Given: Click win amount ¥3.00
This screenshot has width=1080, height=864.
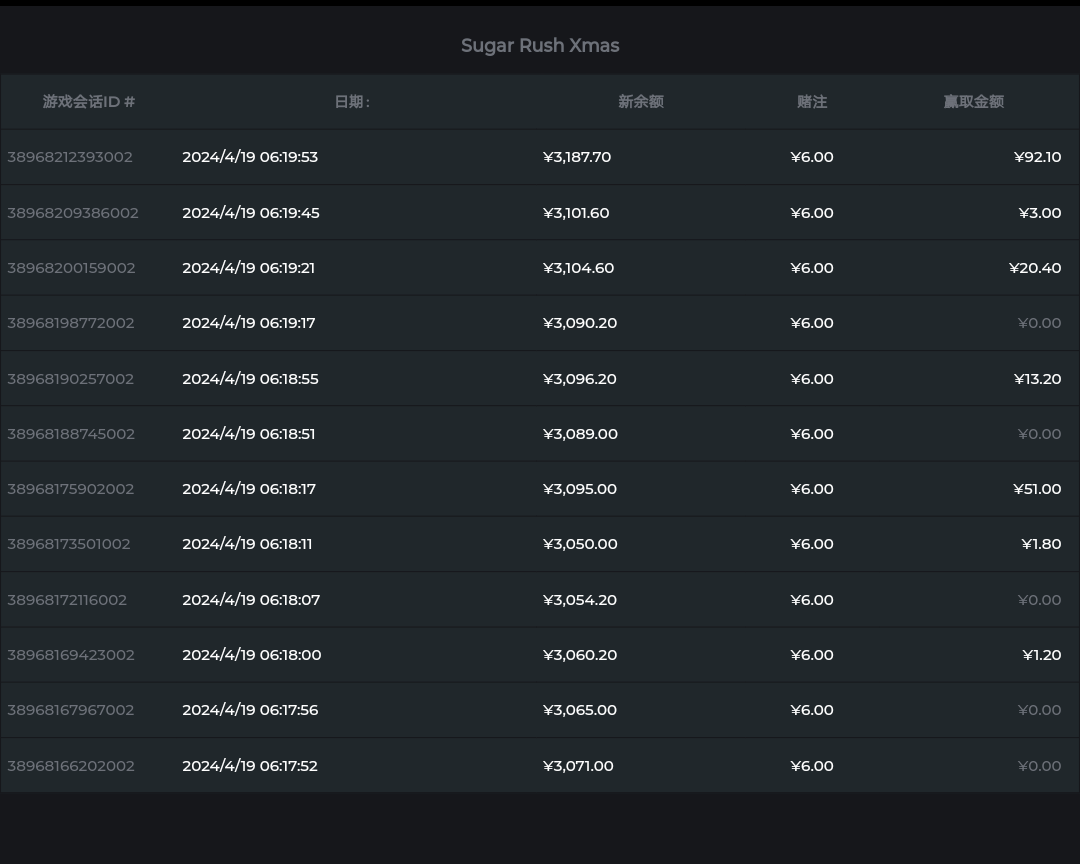Looking at the screenshot, I should click(x=1040, y=213).
